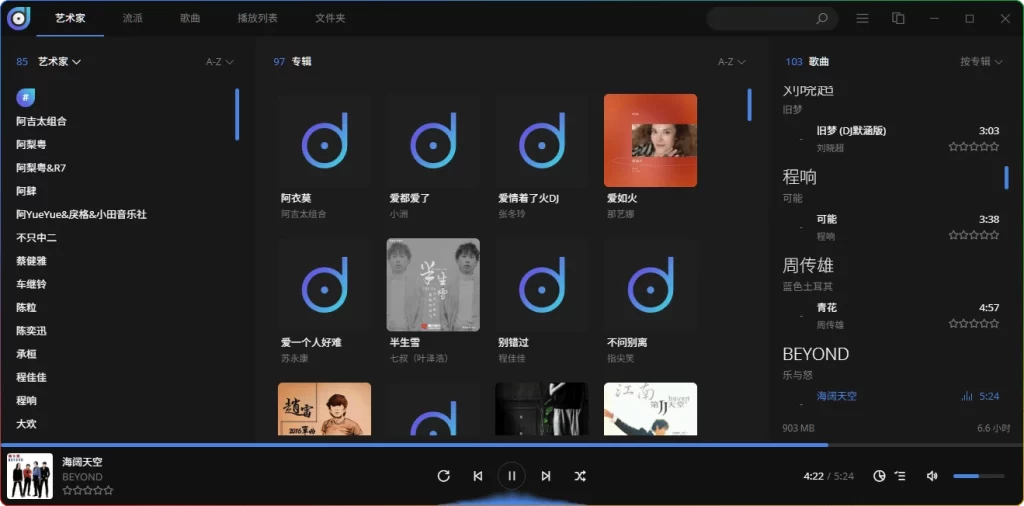
Task: Open the 别错过 album cover
Action: click(x=542, y=285)
